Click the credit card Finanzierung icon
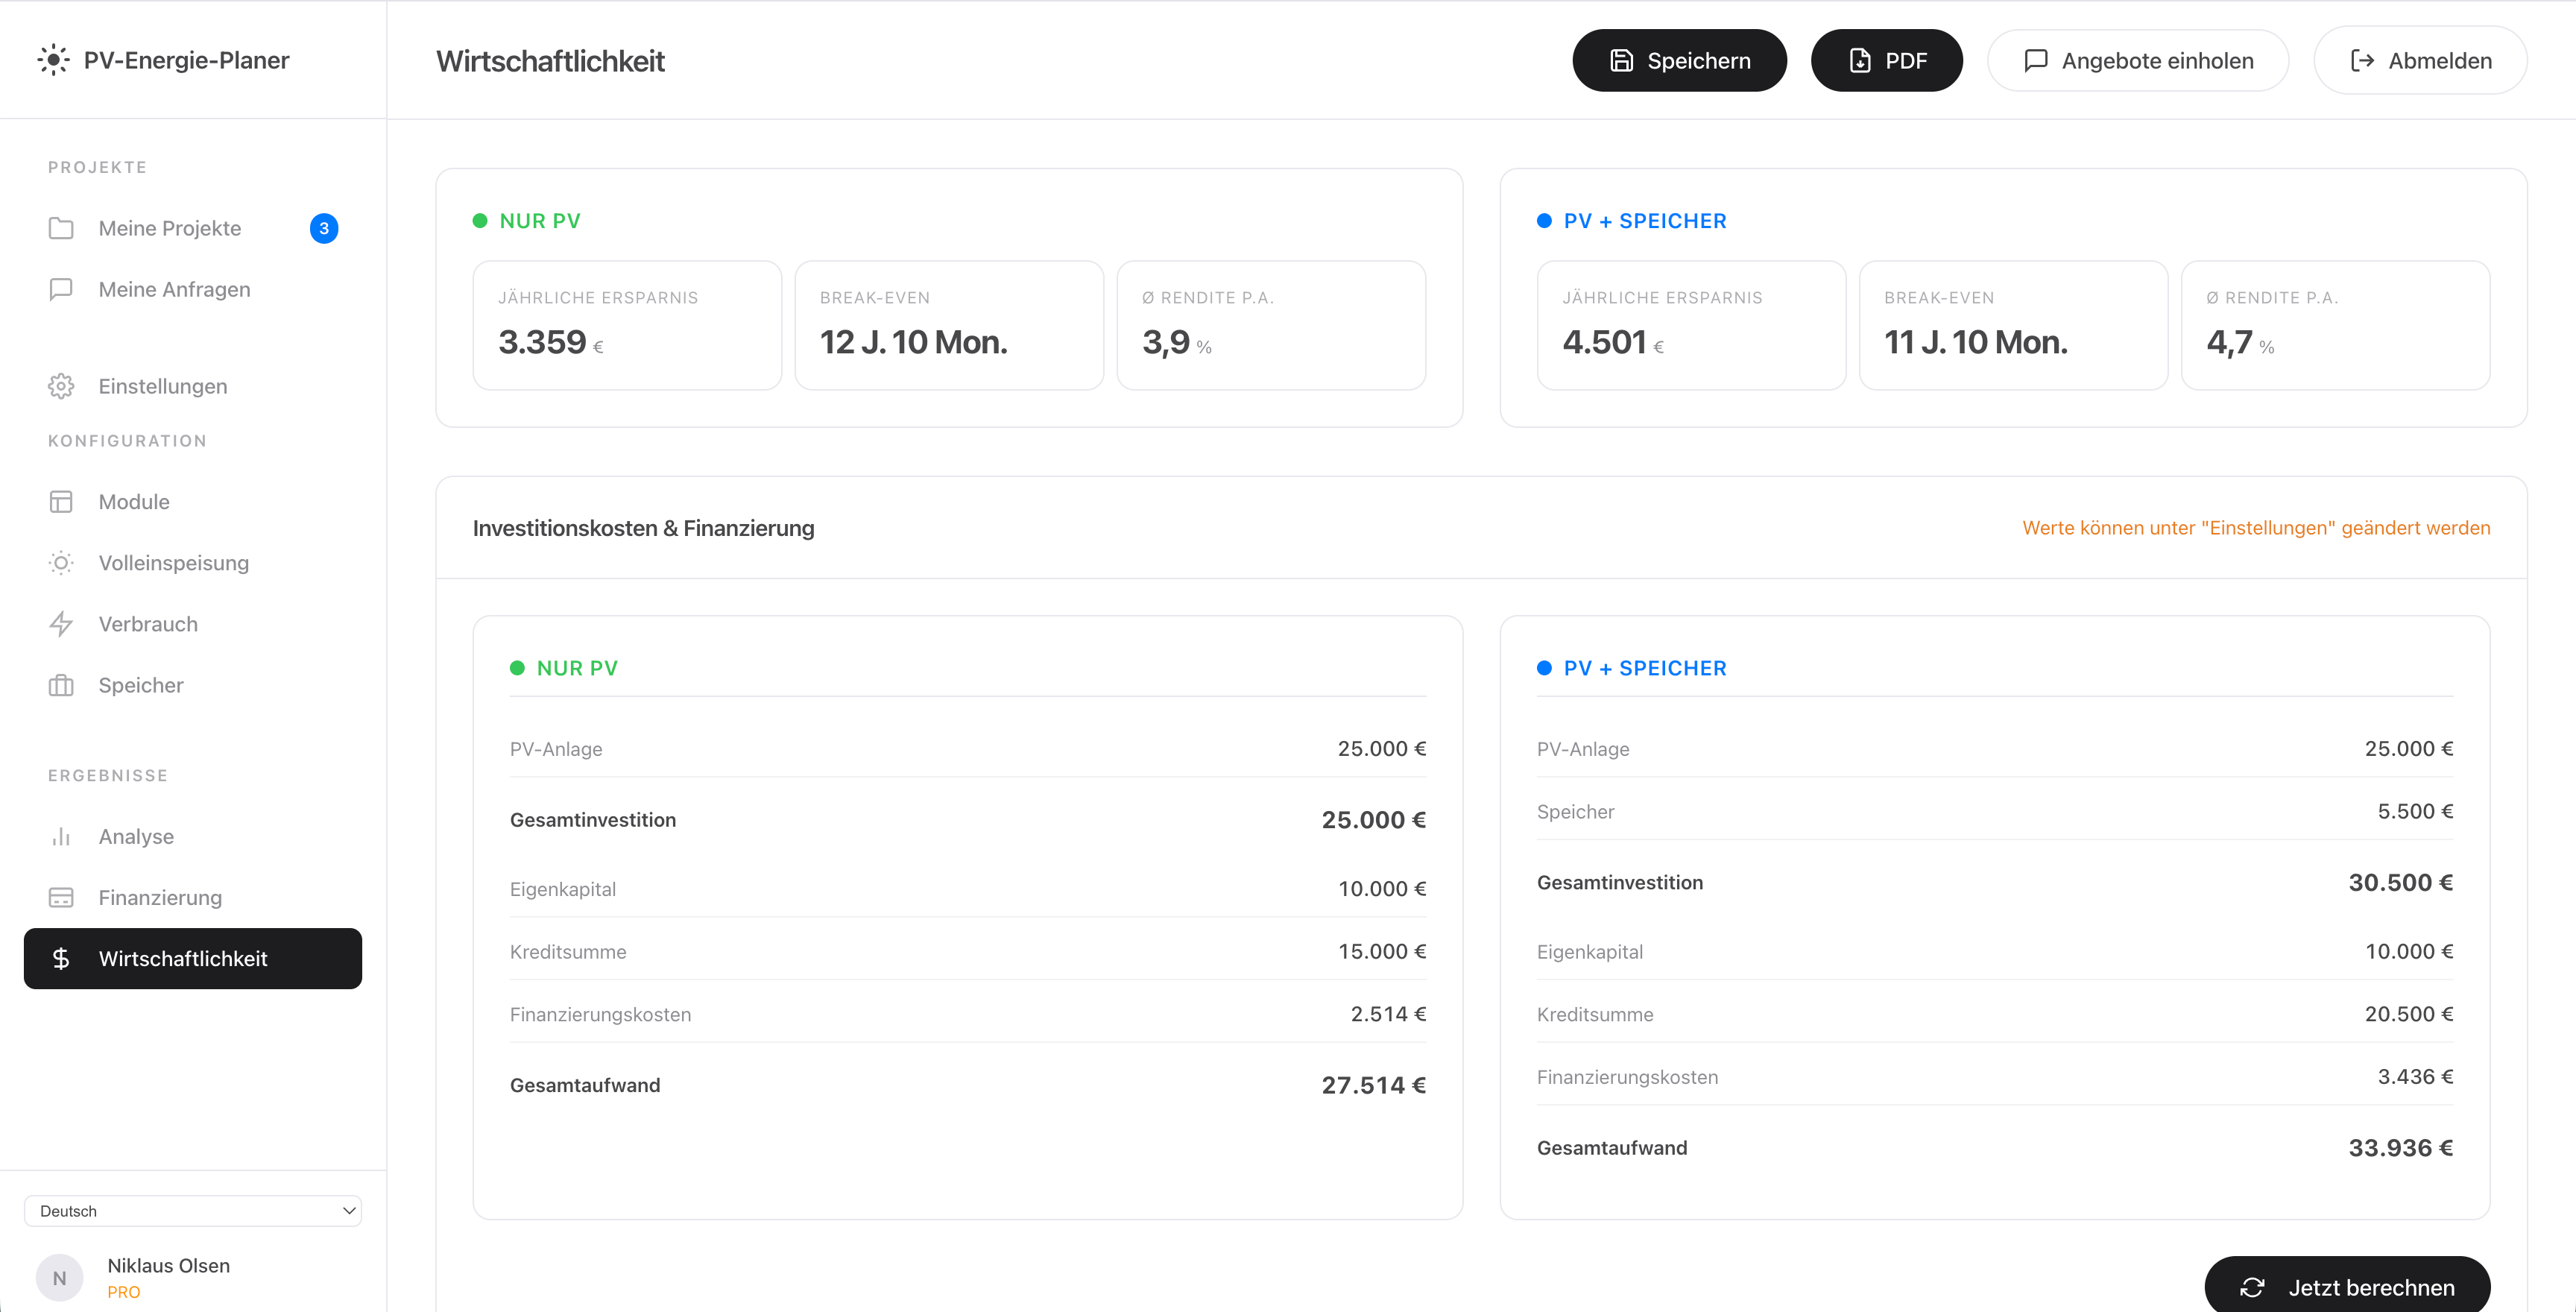This screenshot has height=1312, width=2576. [x=61, y=898]
